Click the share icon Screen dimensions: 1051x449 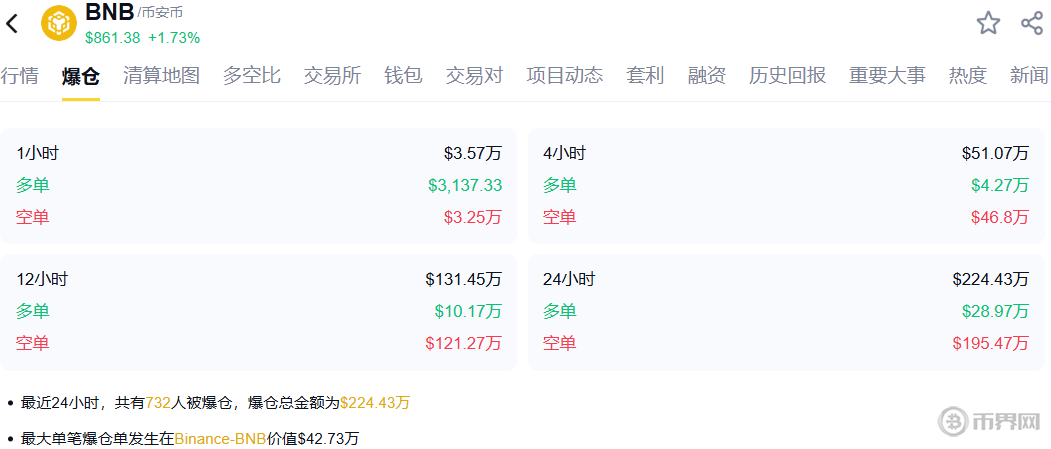[x=1032, y=23]
